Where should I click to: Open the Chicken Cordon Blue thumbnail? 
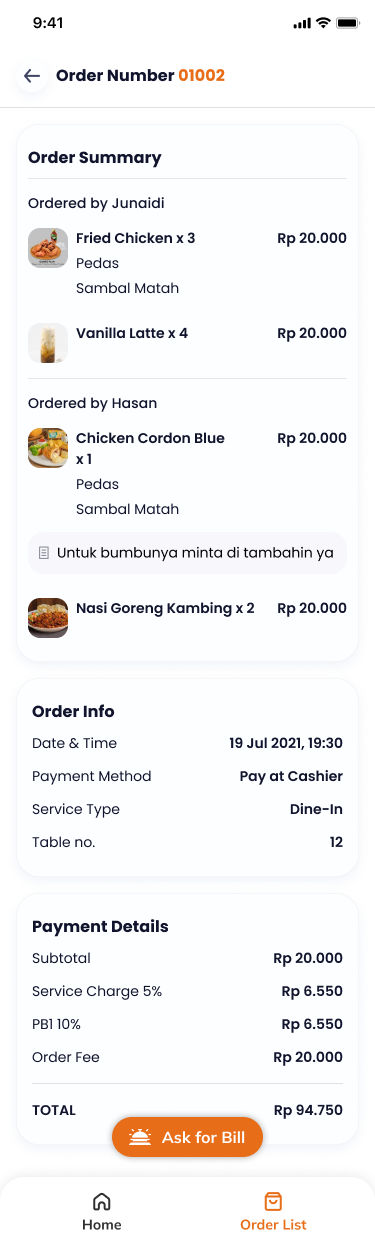[48, 448]
